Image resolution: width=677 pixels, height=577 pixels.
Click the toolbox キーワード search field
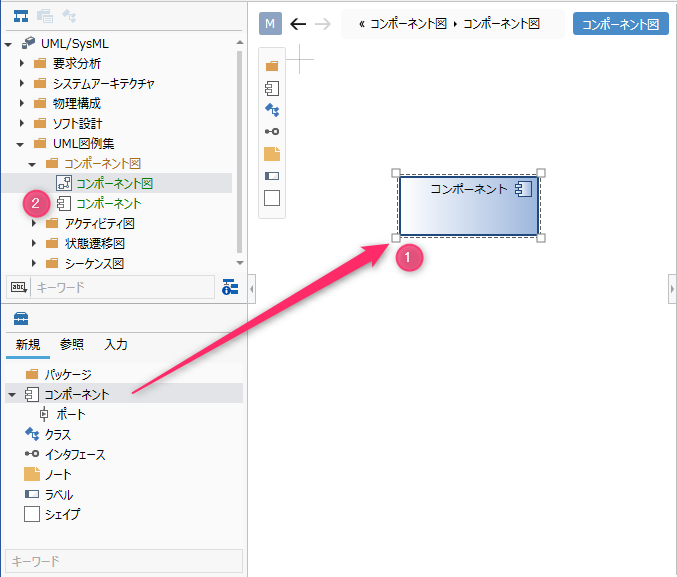tap(123, 561)
